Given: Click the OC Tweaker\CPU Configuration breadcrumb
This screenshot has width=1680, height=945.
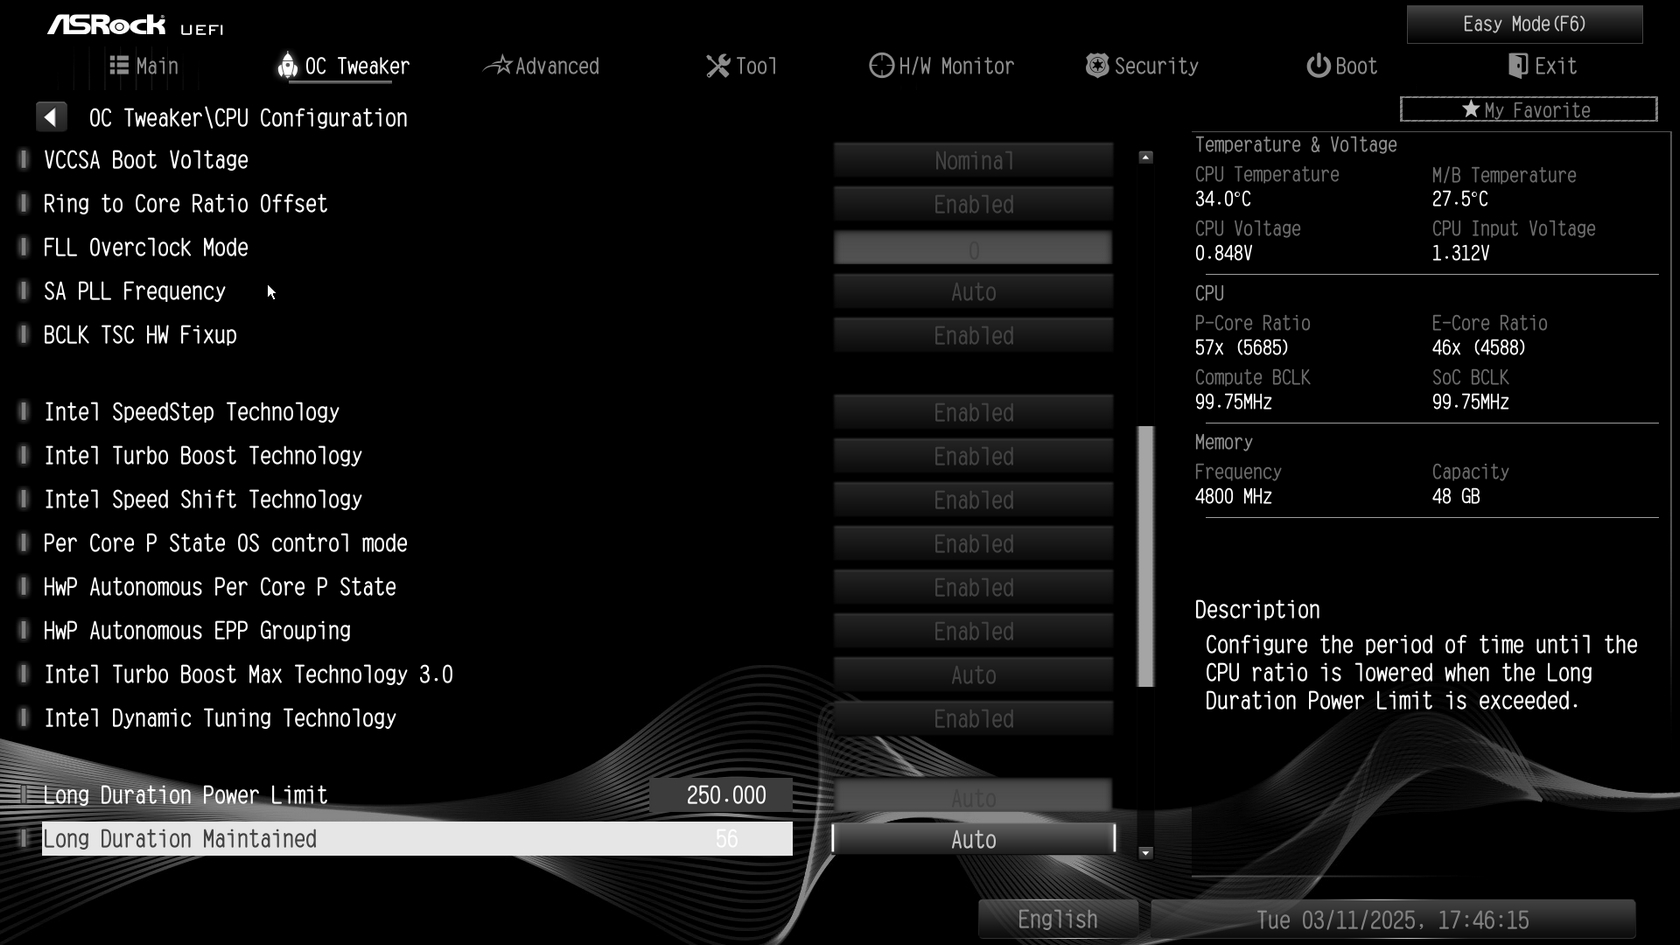Looking at the screenshot, I should click(248, 118).
